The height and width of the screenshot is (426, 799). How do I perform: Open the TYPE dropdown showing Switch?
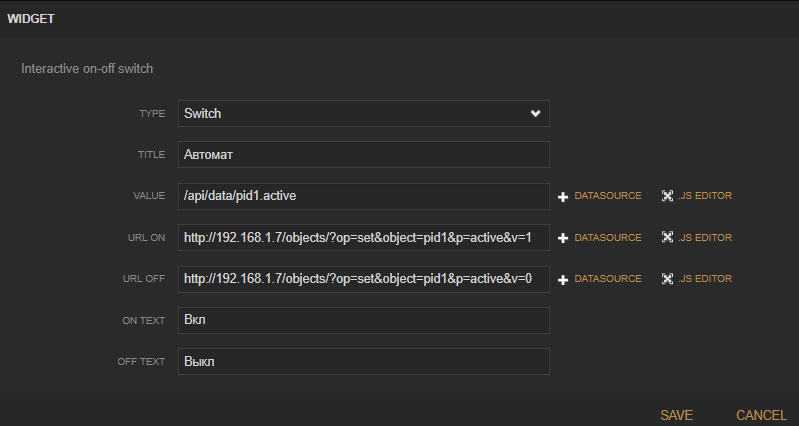pyautogui.click(x=363, y=114)
